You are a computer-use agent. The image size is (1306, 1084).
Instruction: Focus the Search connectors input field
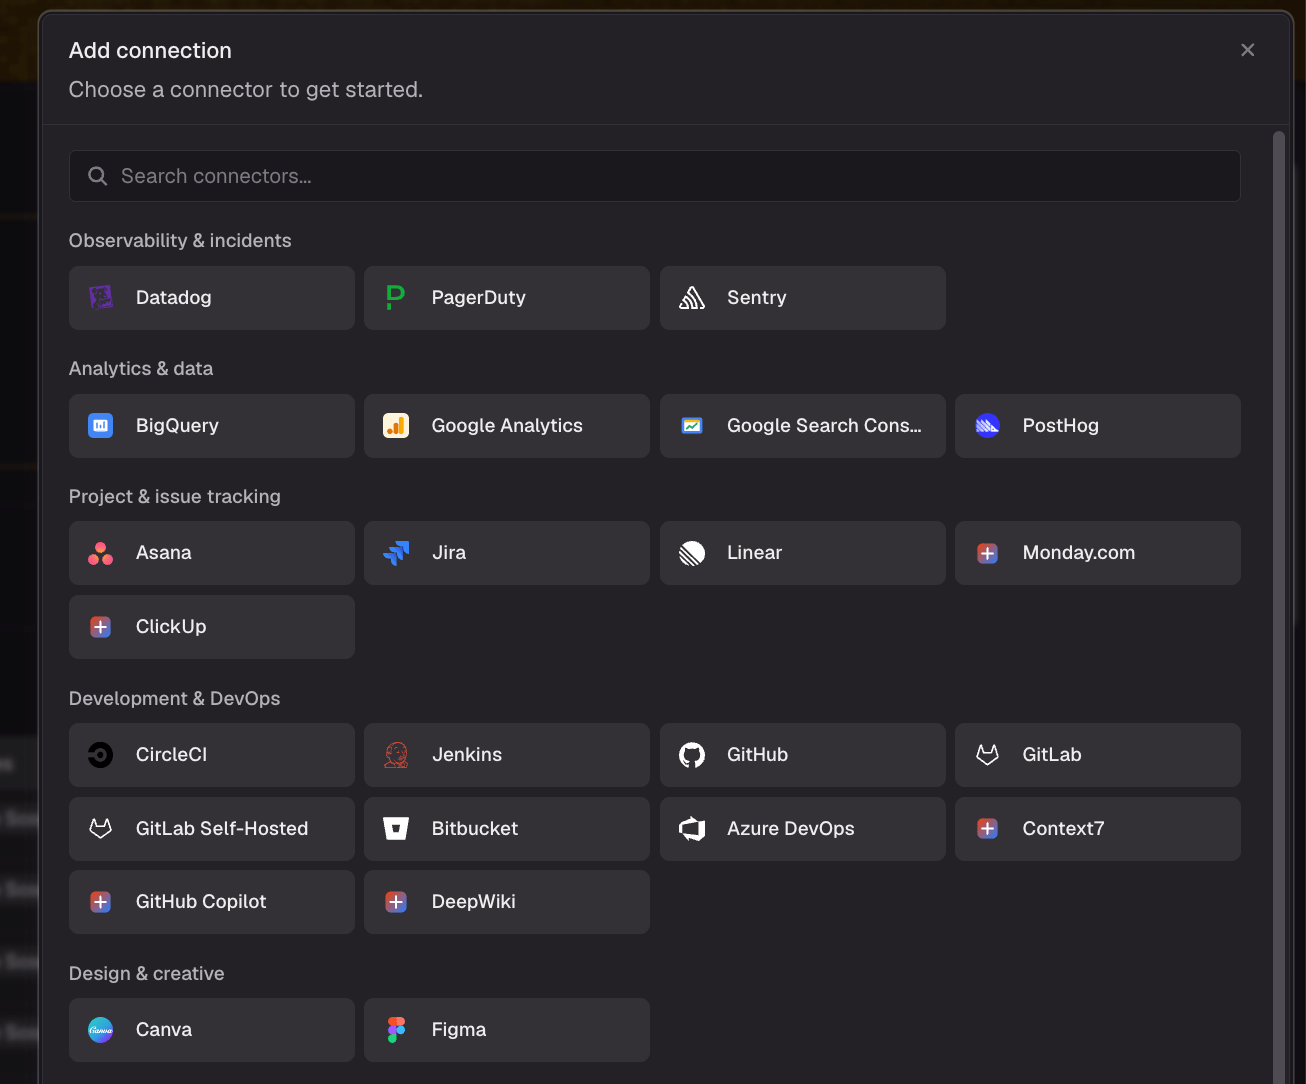655,176
